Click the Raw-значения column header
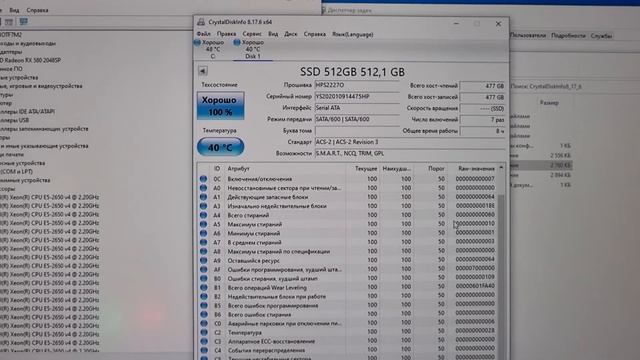The width and height of the screenshot is (640, 360). coord(472,168)
